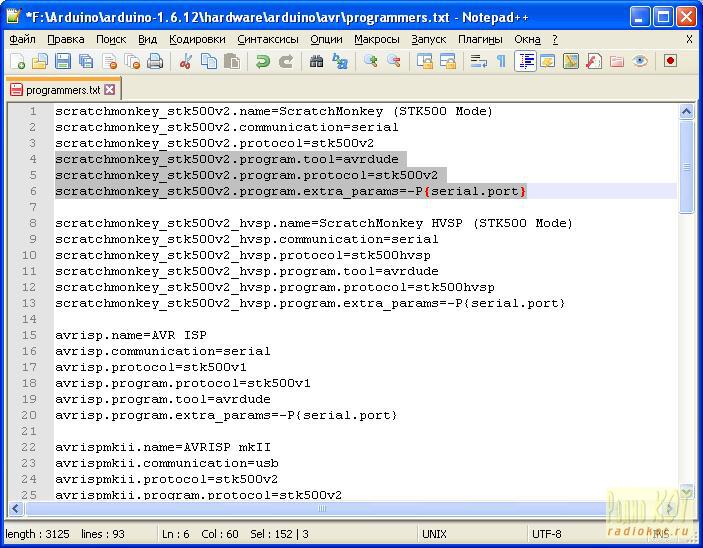
Task: Toggle synchronized vertical scrolling icon
Action: click(x=425, y=61)
